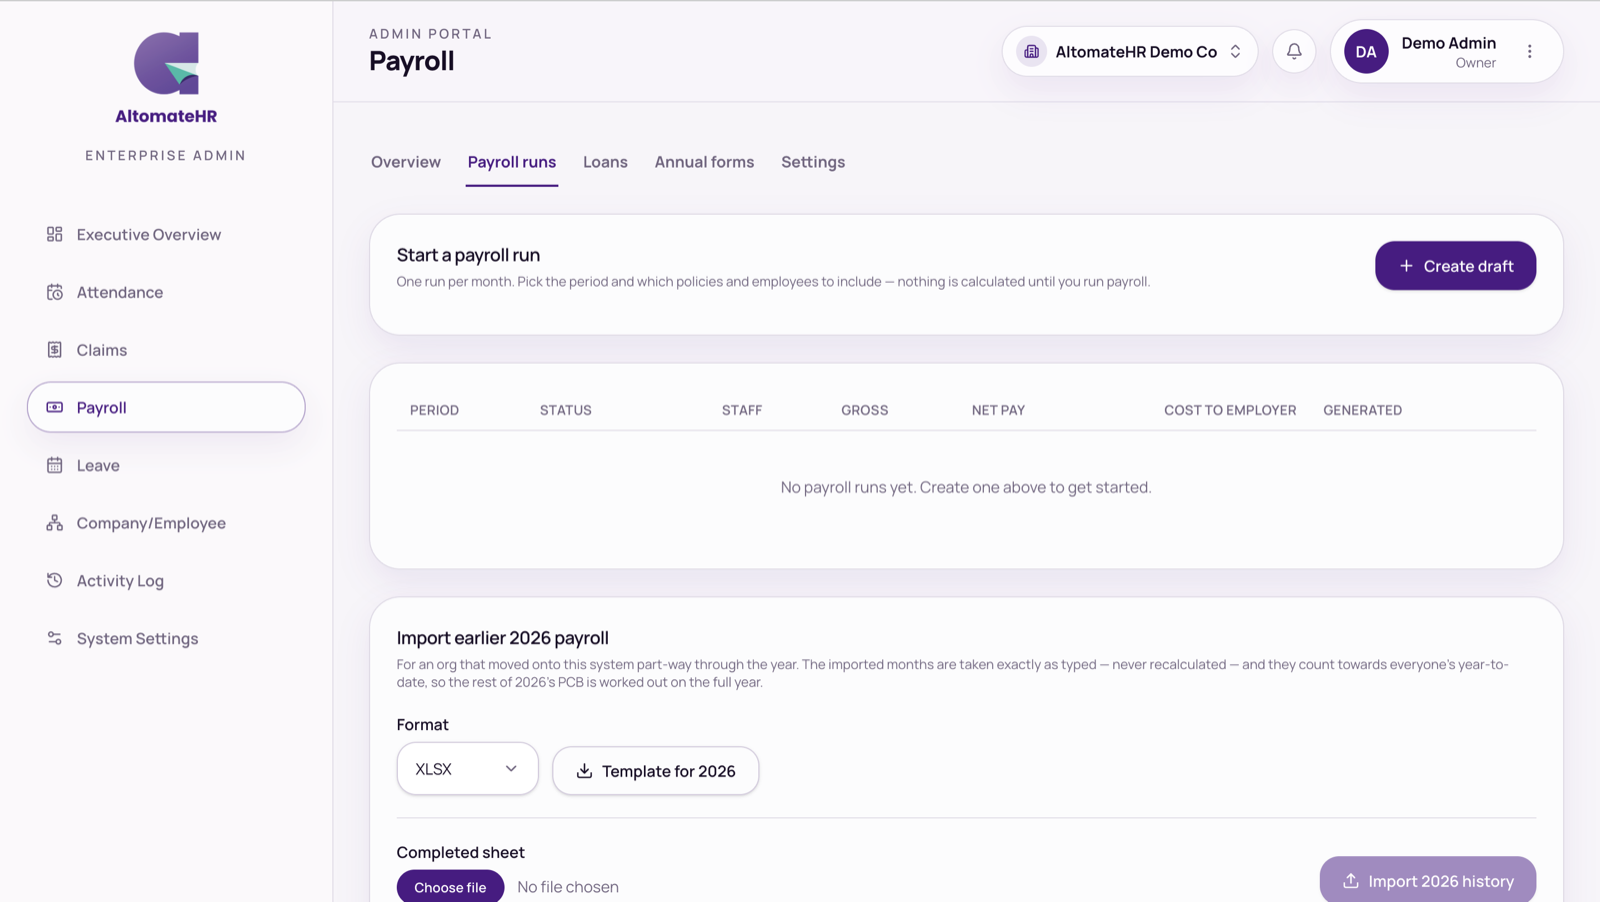
Task: Open the XLSX format dropdown
Action: (x=467, y=769)
